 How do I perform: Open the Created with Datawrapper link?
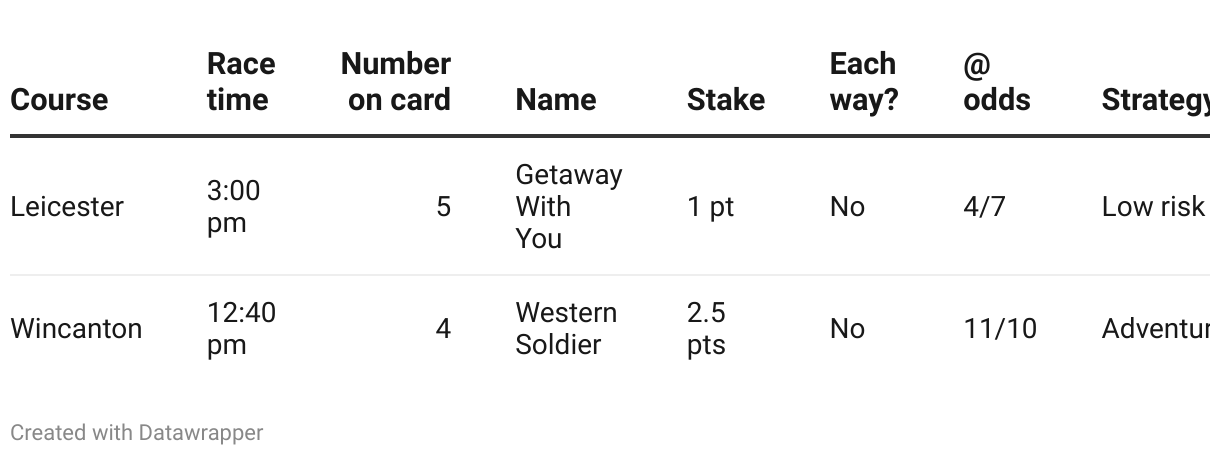[137, 433]
